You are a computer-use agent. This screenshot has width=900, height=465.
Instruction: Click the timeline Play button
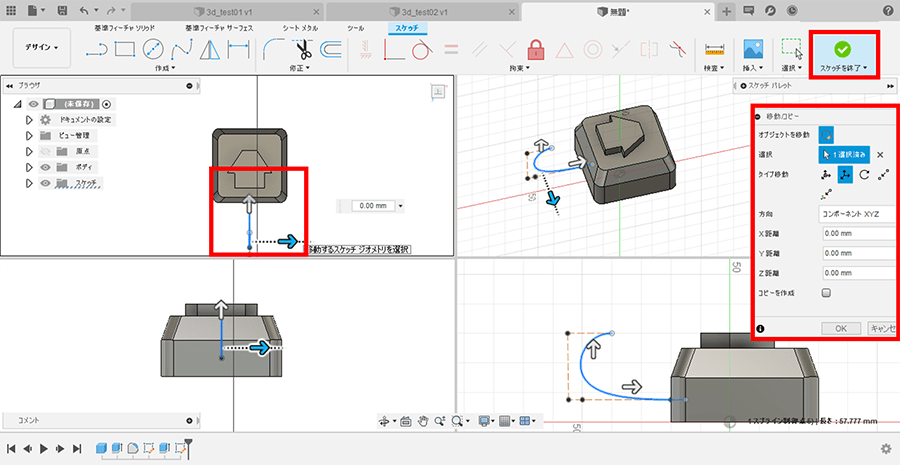44,449
